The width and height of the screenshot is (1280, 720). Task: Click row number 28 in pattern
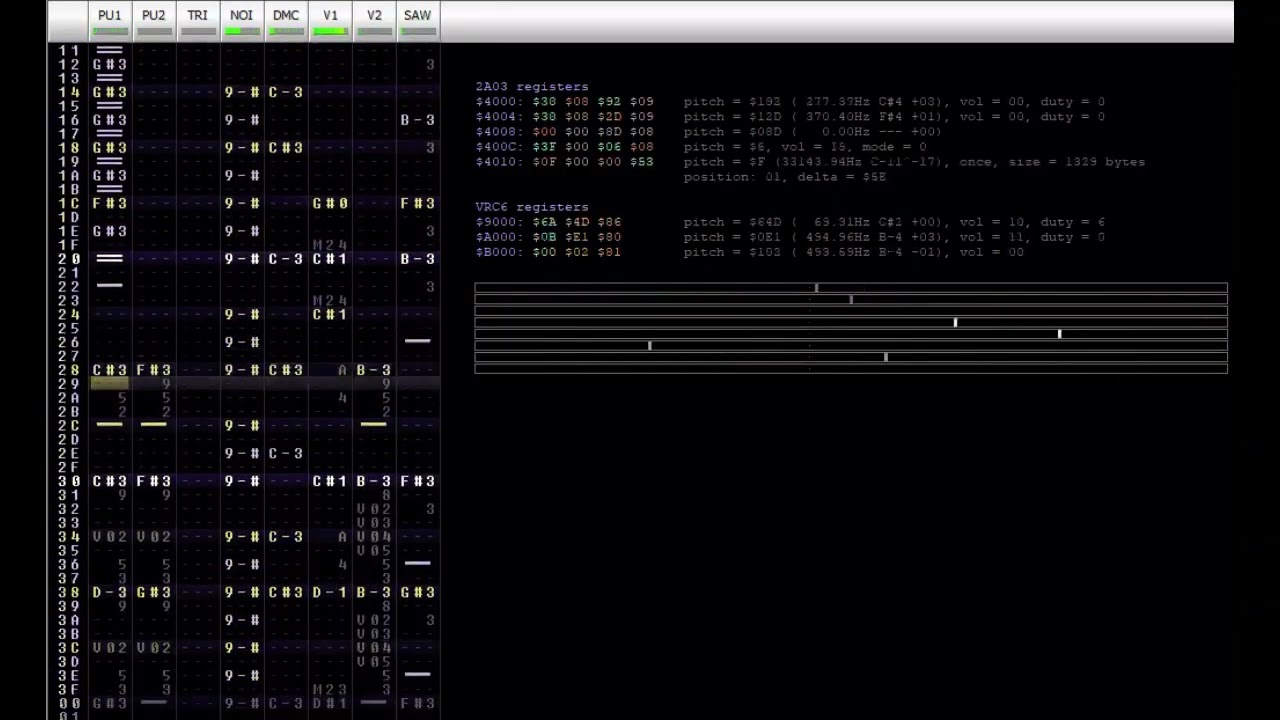point(69,370)
